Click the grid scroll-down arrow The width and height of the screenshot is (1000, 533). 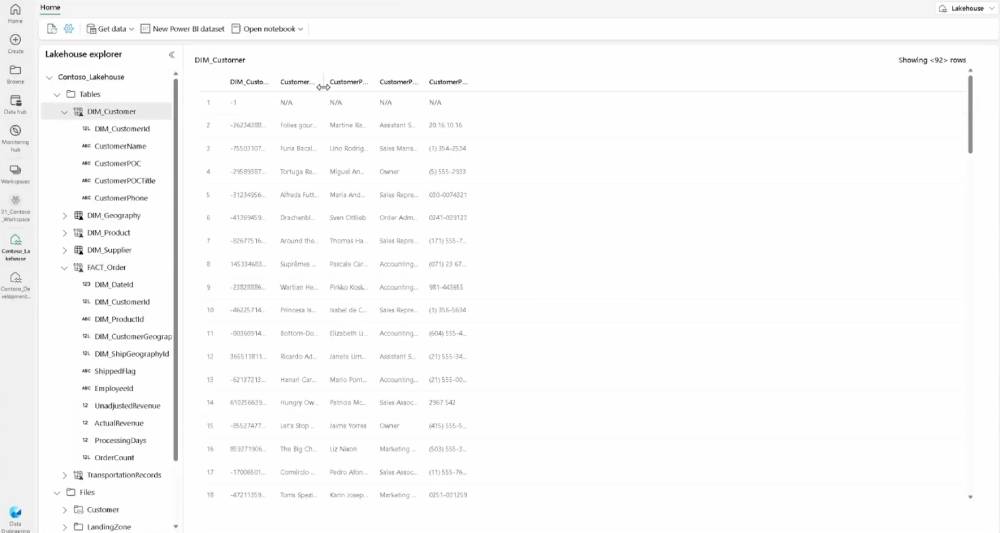tap(970, 497)
